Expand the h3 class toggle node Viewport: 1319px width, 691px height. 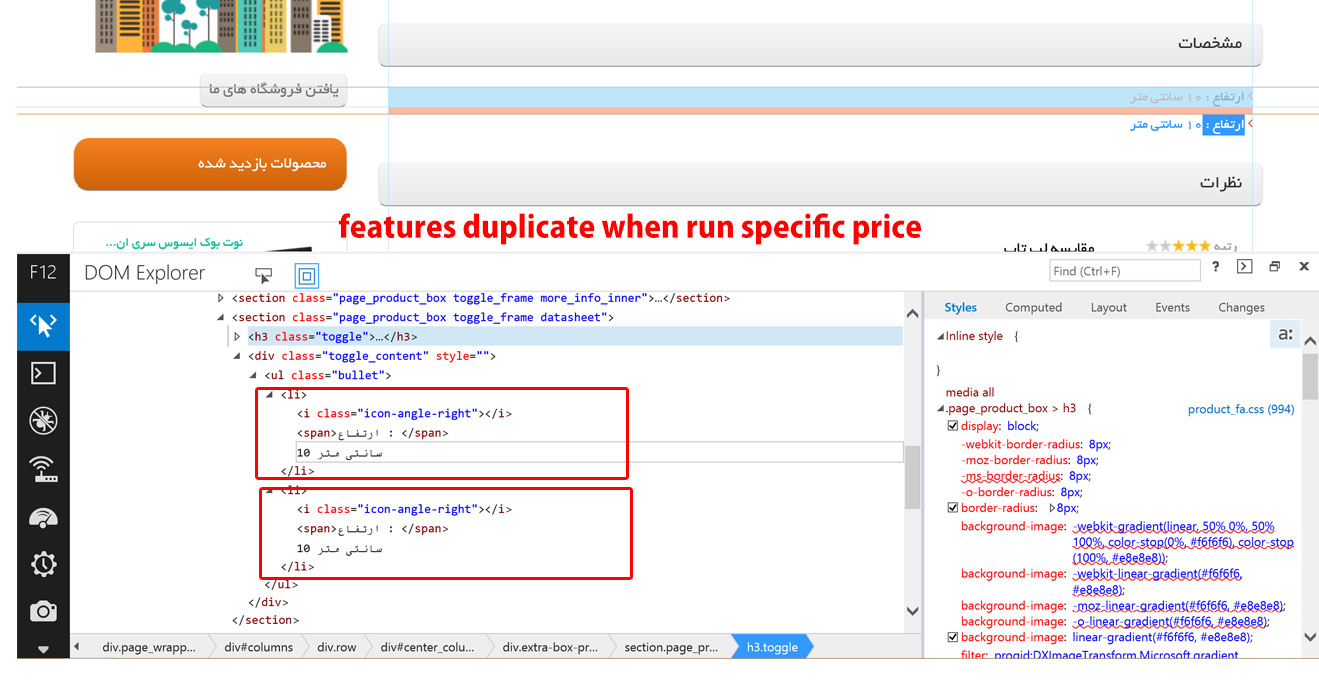[x=237, y=337]
